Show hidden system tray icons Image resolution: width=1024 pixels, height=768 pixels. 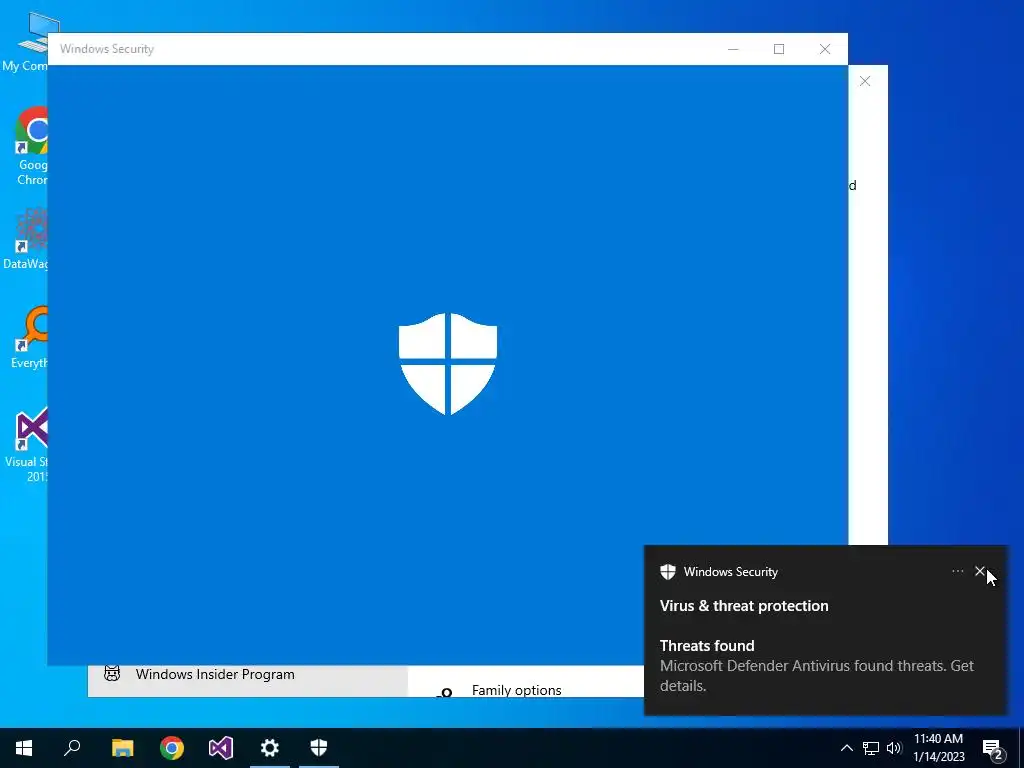846,748
